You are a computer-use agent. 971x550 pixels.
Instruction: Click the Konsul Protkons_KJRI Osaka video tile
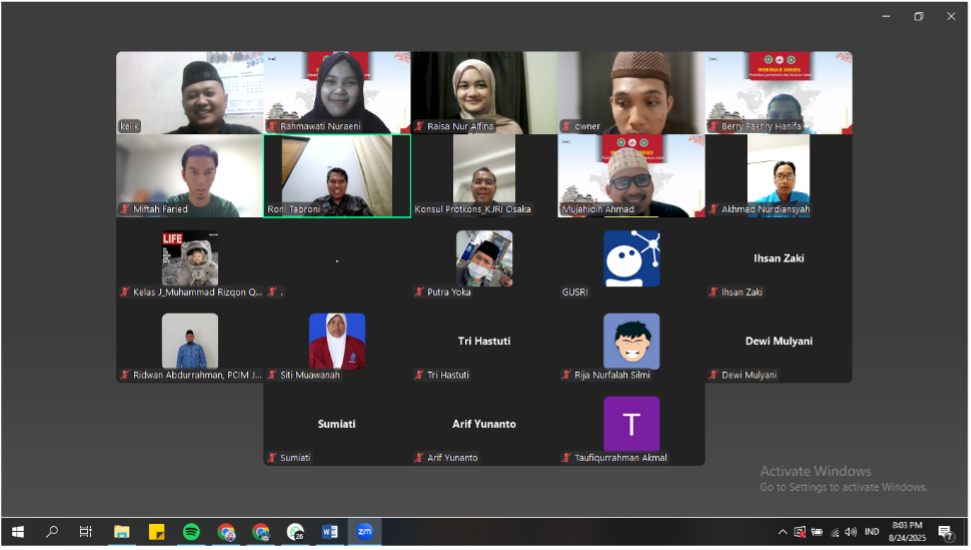click(x=484, y=175)
